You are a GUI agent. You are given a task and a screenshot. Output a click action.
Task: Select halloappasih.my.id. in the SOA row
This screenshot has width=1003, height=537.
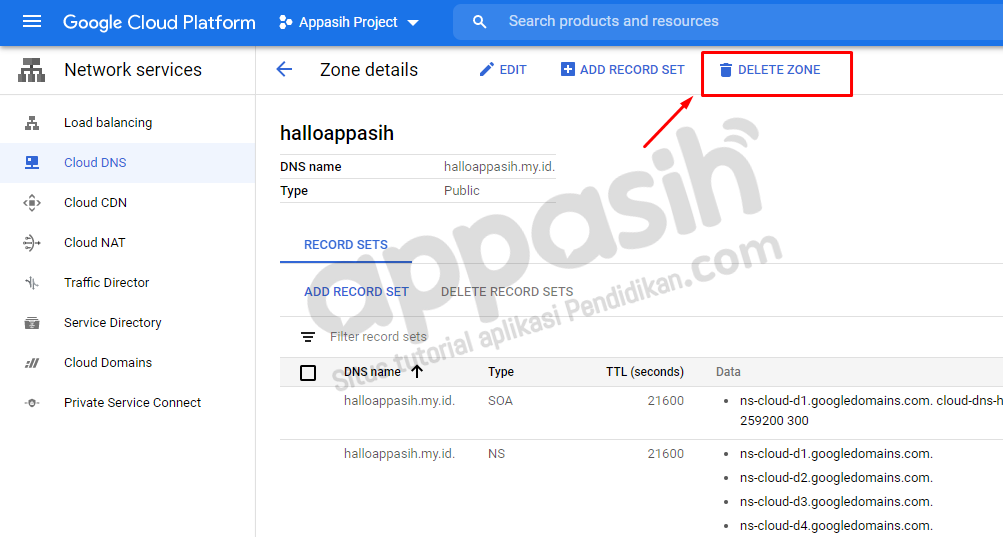click(x=399, y=401)
